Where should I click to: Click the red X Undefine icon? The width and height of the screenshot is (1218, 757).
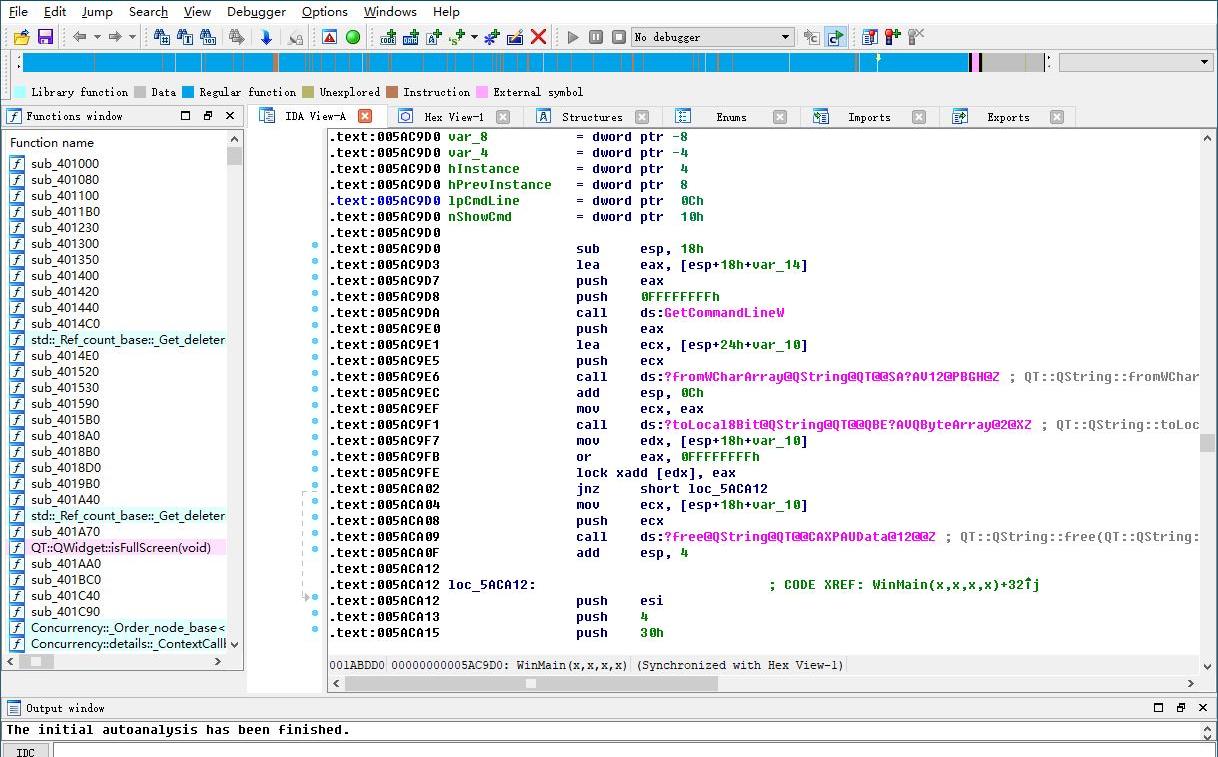[x=538, y=37]
